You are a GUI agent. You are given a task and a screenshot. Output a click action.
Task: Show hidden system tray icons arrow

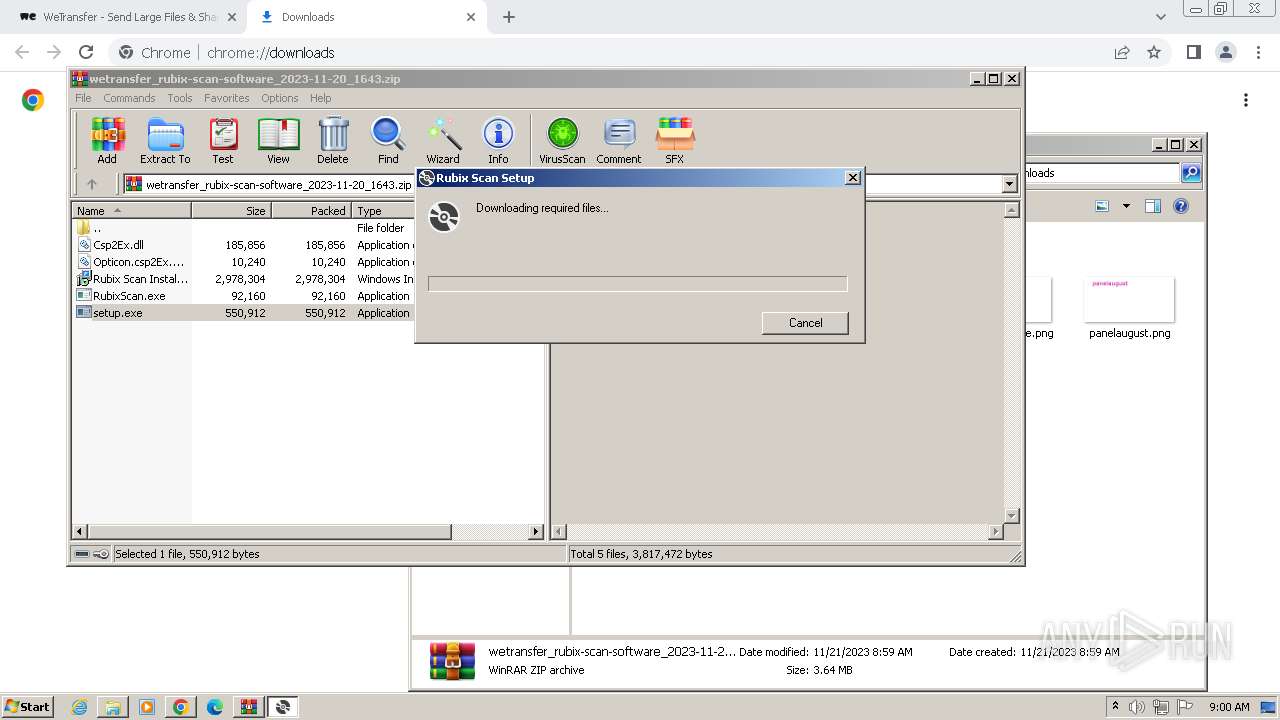pyautogui.click(x=1116, y=707)
